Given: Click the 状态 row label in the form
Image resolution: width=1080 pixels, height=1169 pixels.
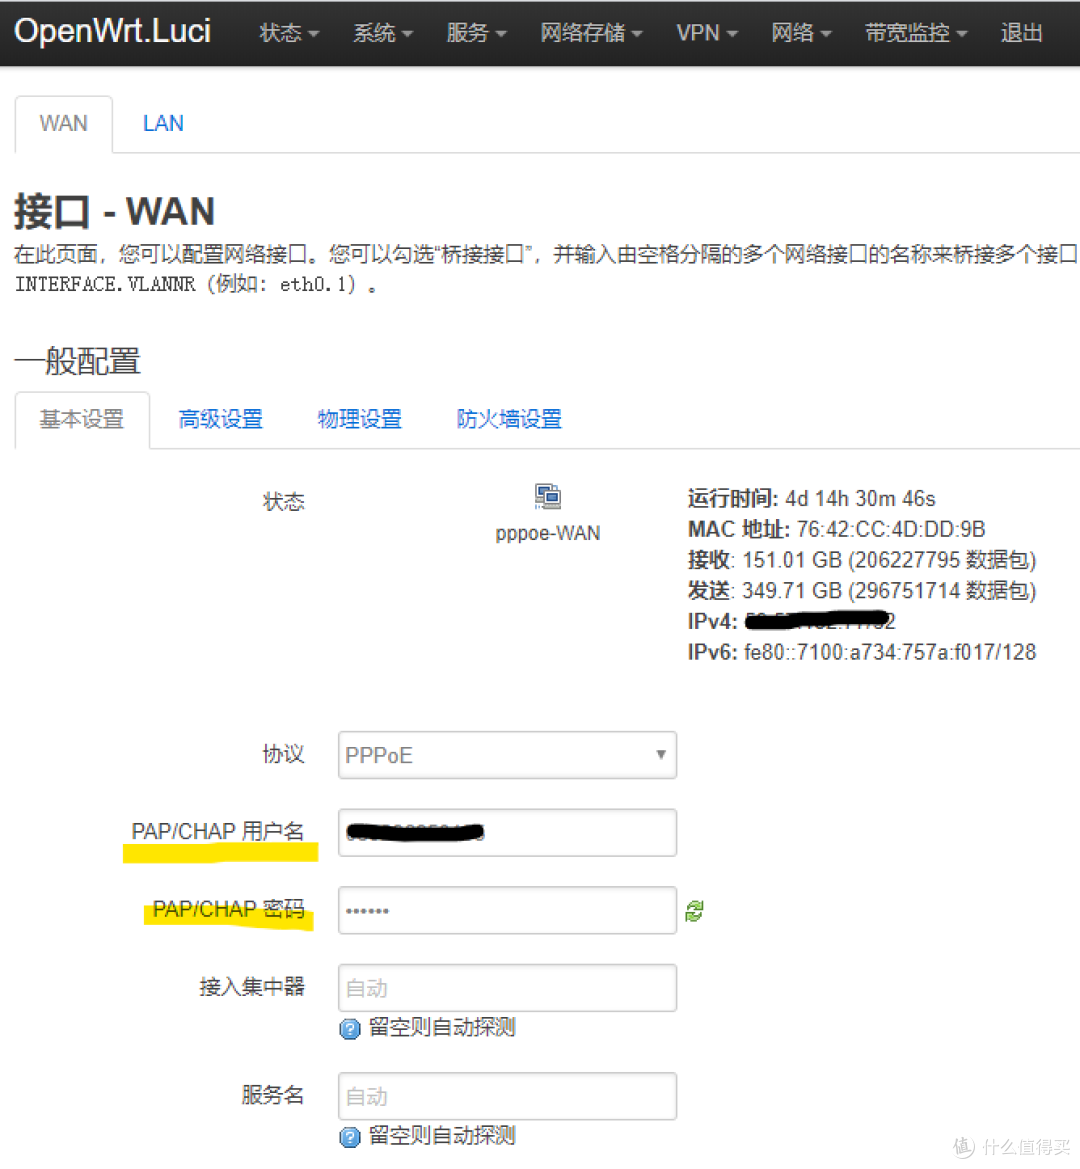Looking at the screenshot, I should coord(284,501).
